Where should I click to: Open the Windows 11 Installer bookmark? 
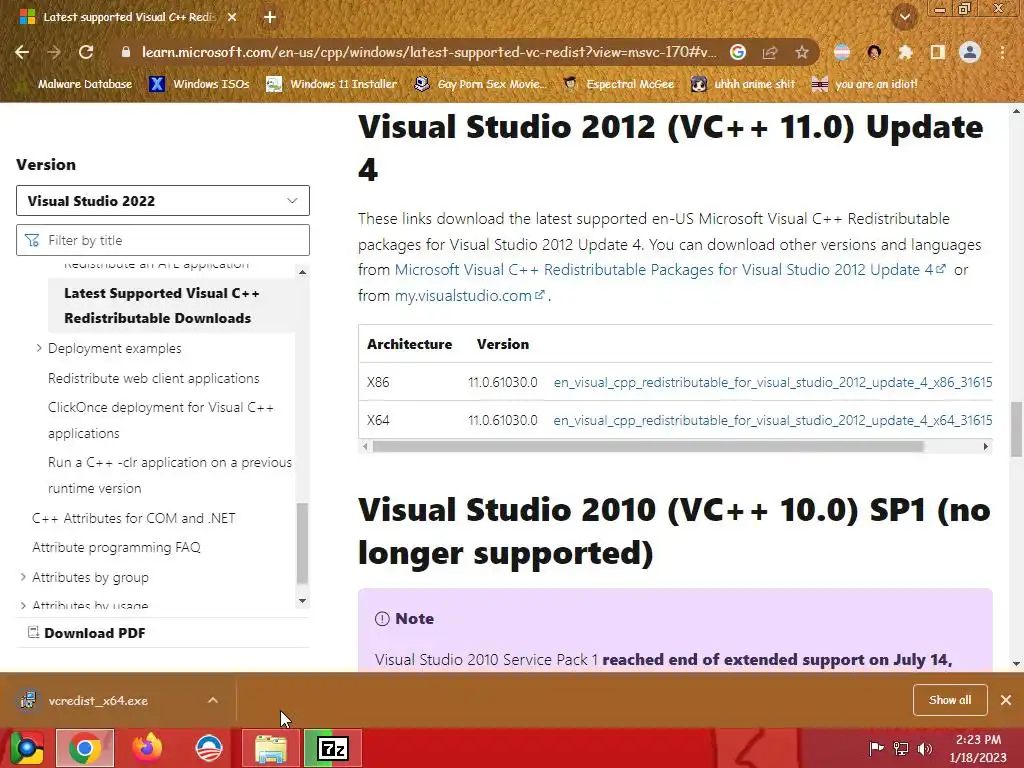click(x=332, y=84)
